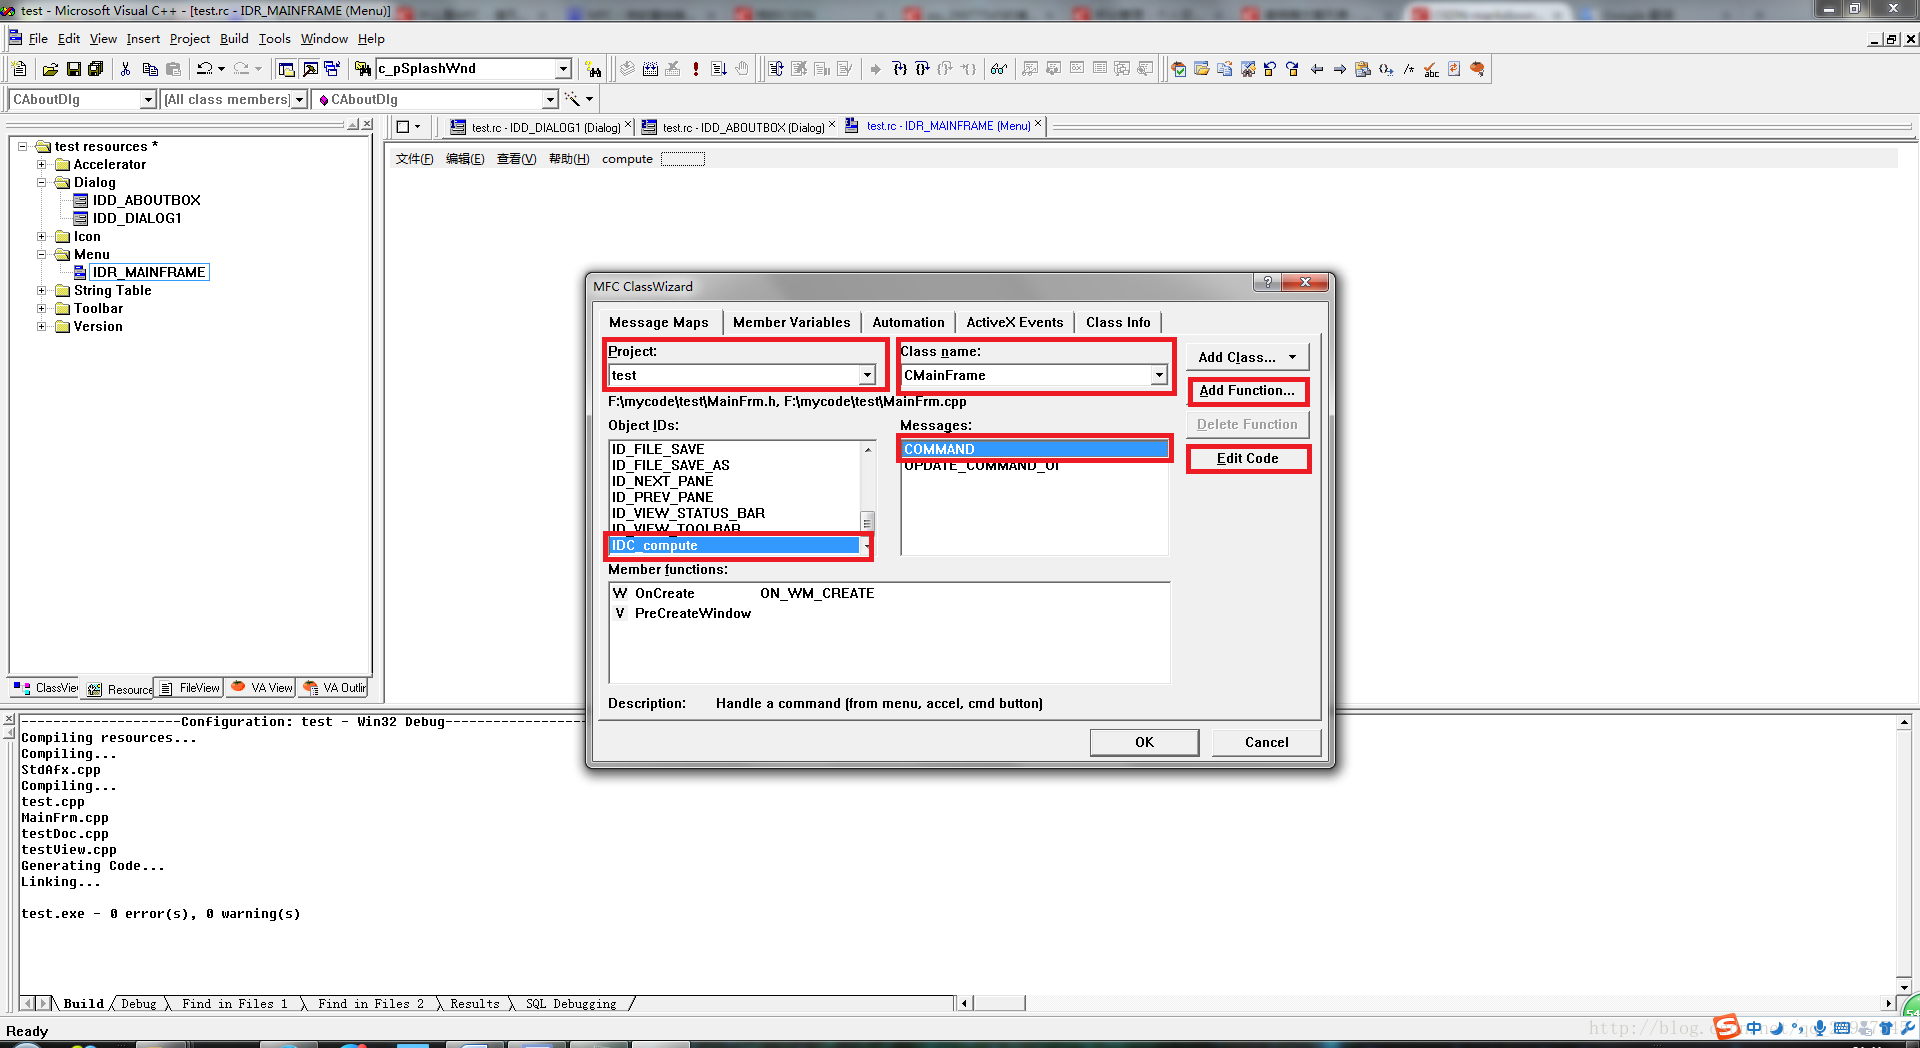
Task: Click the Save All icon
Action: coord(96,69)
